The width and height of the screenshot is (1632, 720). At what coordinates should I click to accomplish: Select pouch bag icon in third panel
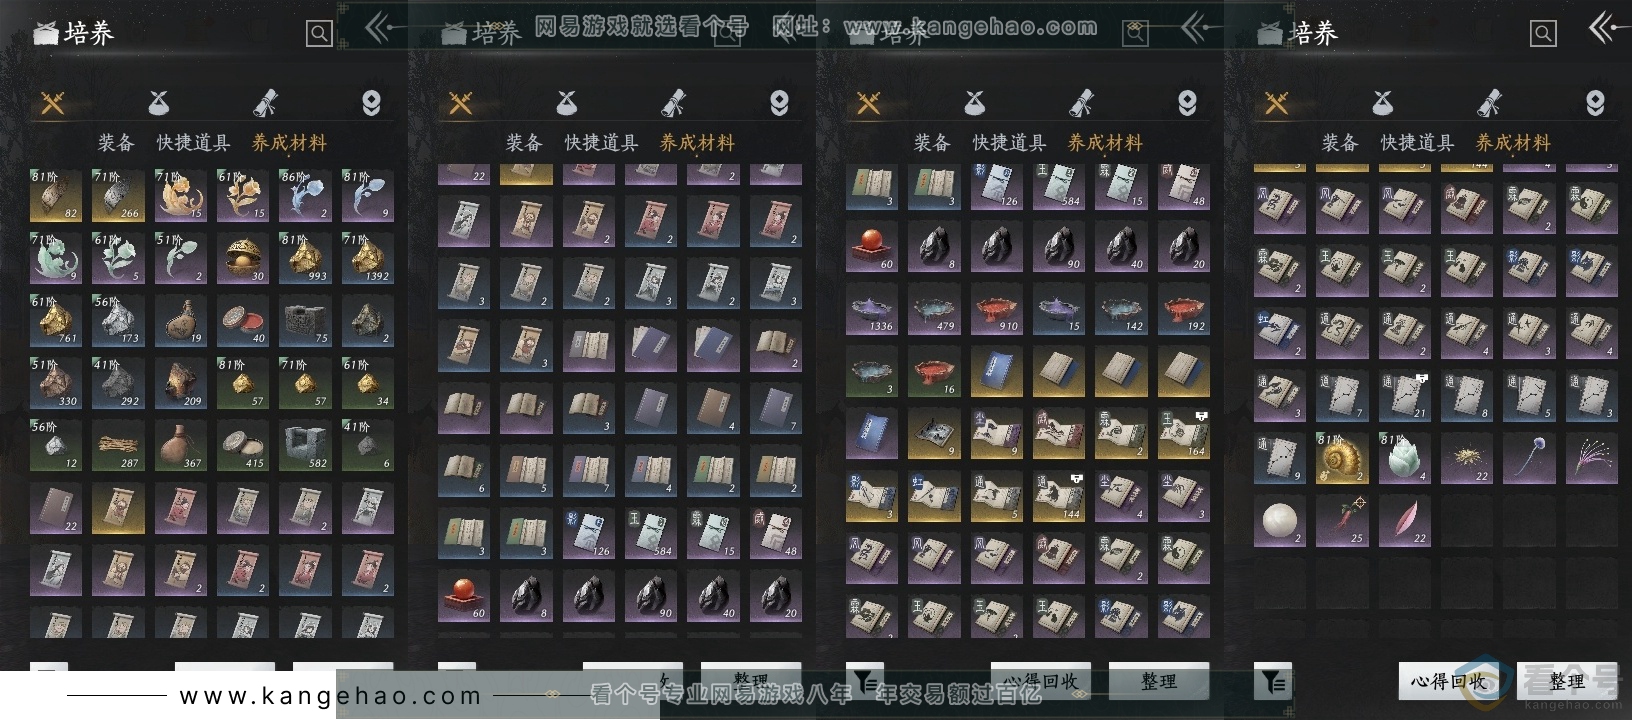click(x=975, y=102)
